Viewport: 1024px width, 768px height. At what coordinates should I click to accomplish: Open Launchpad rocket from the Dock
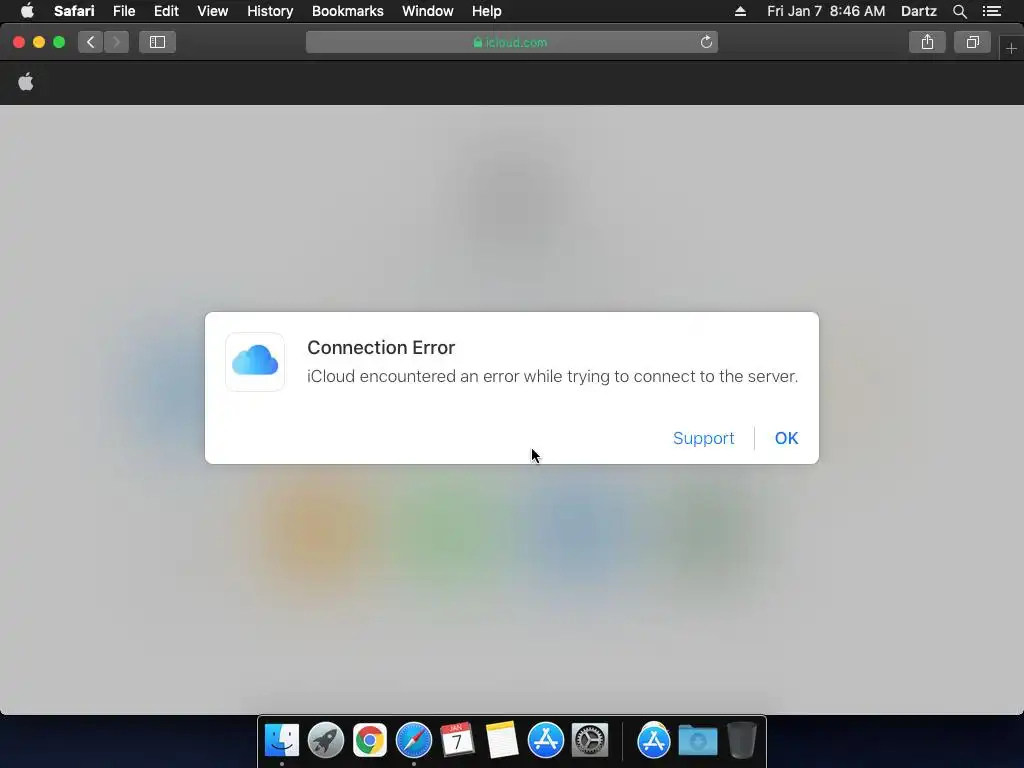point(325,740)
